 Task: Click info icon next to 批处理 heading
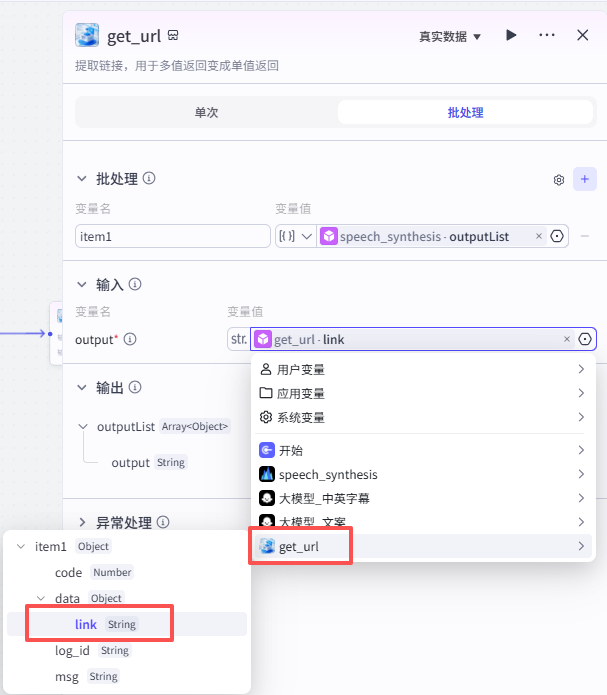(149, 179)
